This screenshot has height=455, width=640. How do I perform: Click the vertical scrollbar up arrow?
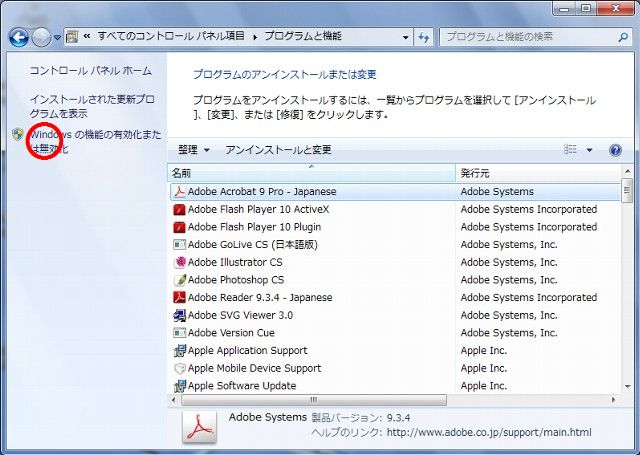[x=627, y=171]
